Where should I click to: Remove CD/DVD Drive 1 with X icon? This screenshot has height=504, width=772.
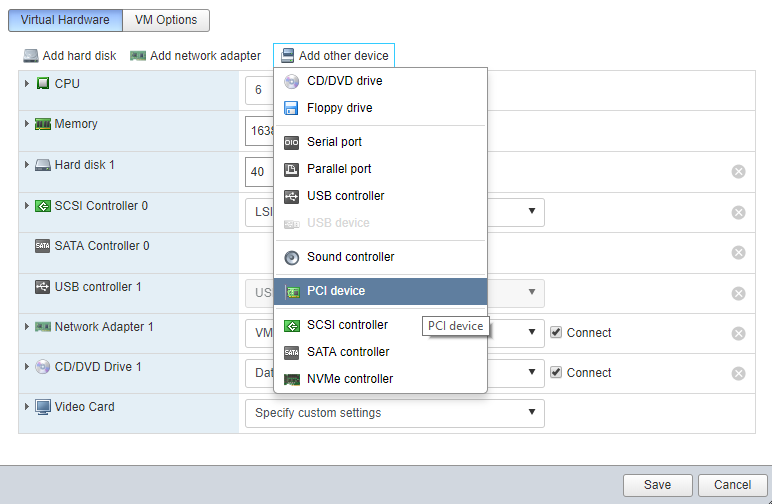(738, 374)
